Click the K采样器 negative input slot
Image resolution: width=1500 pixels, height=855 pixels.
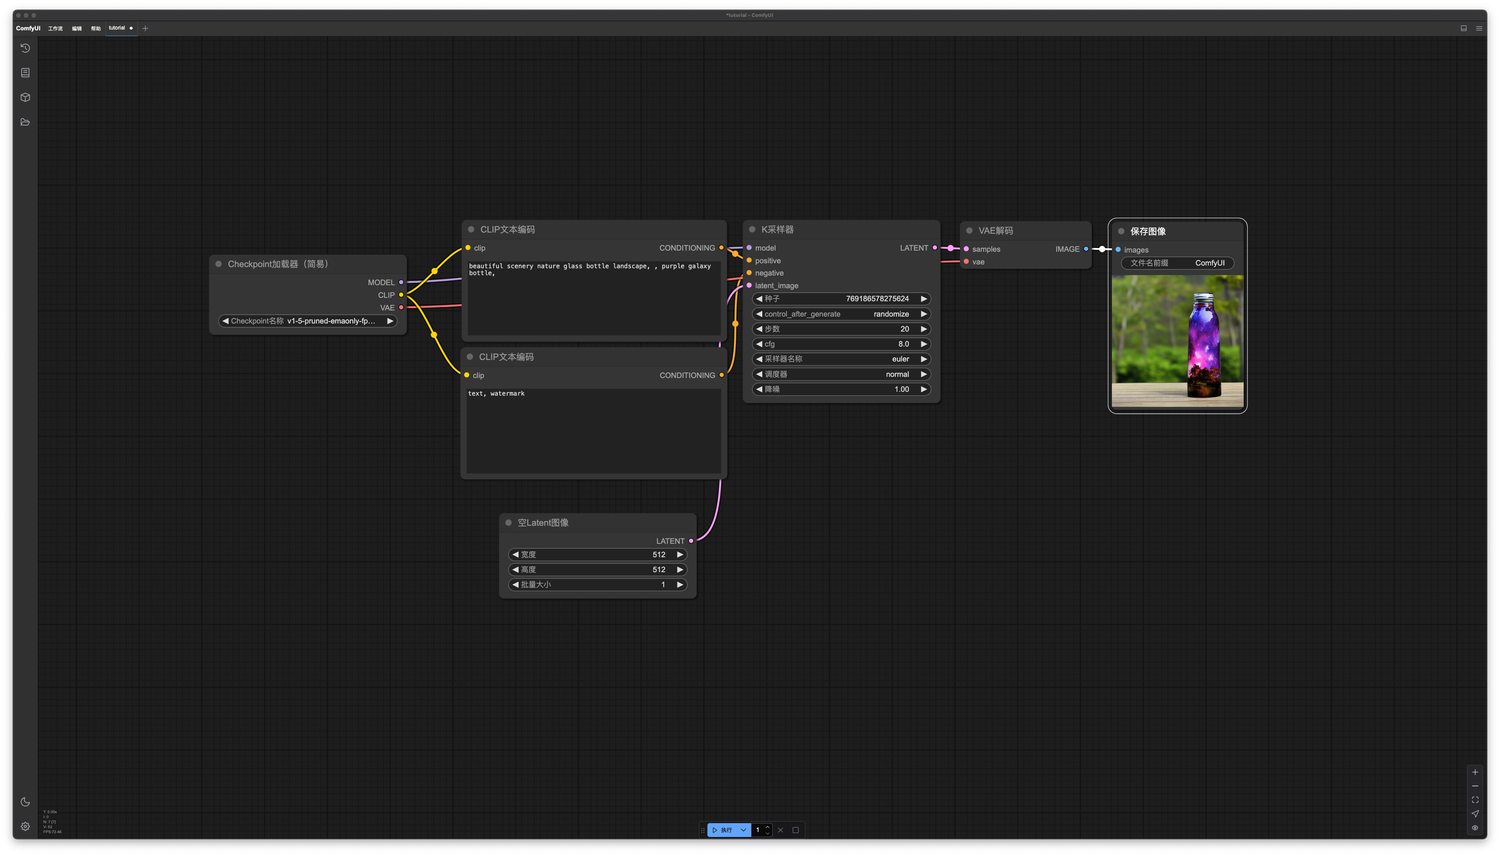tap(749, 273)
